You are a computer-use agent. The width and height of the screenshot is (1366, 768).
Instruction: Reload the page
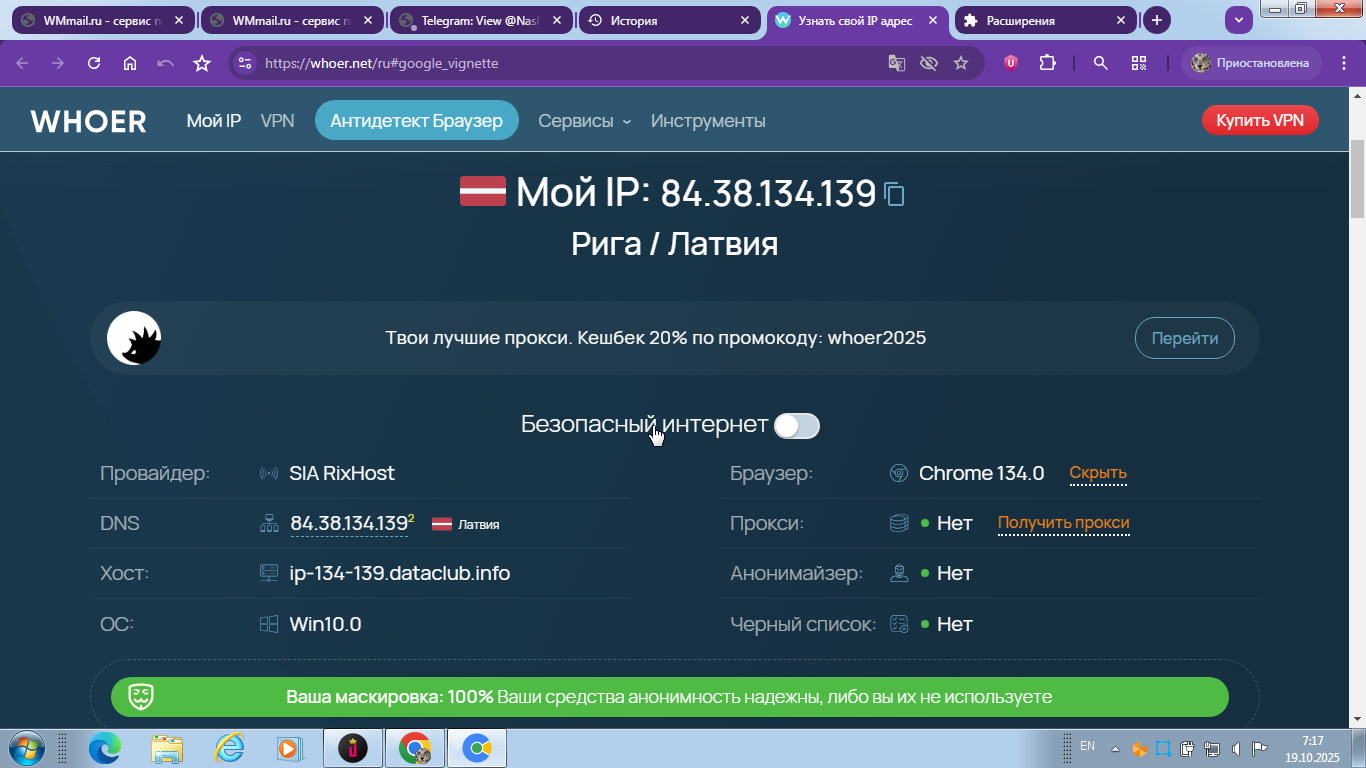(x=94, y=63)
